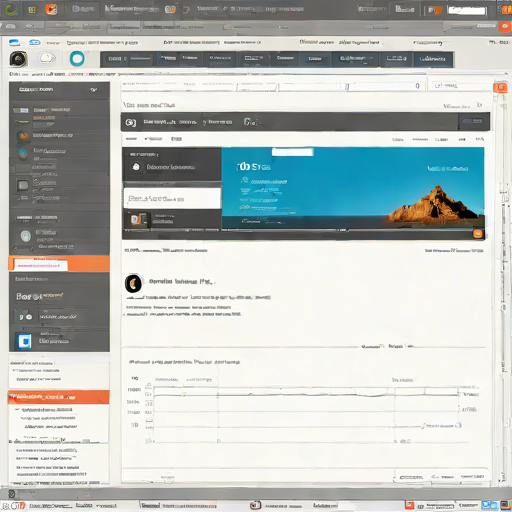
Task: Click the orange square button beside search field
Action: (500, 87)
